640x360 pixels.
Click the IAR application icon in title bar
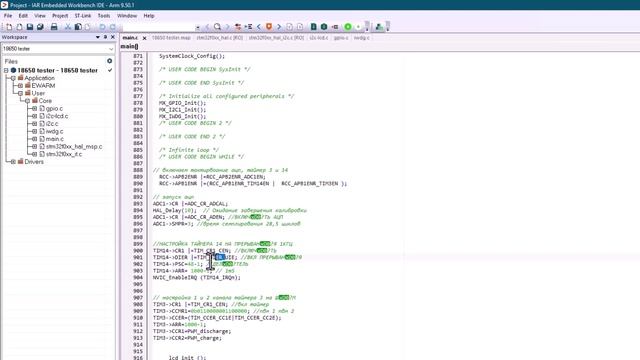pyautogui.click(x=4, y=5)
